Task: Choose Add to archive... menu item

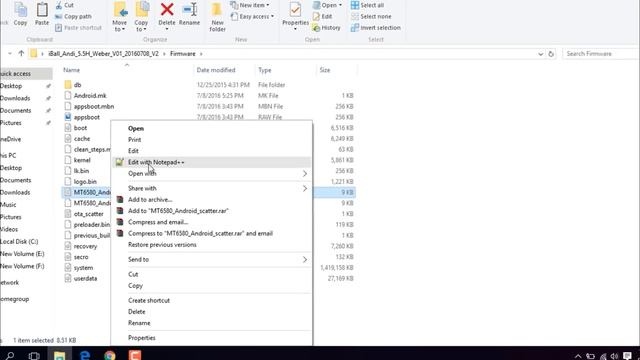Action: point(211,200)
